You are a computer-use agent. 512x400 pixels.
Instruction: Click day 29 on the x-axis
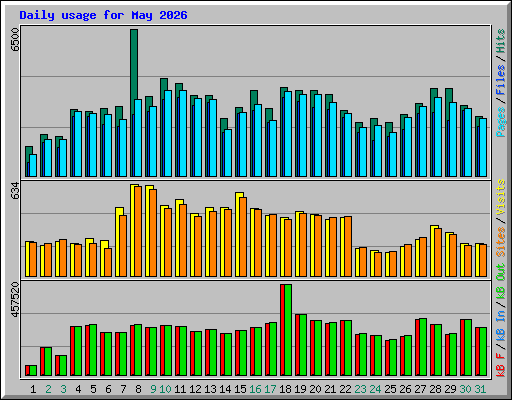[450, 389]
